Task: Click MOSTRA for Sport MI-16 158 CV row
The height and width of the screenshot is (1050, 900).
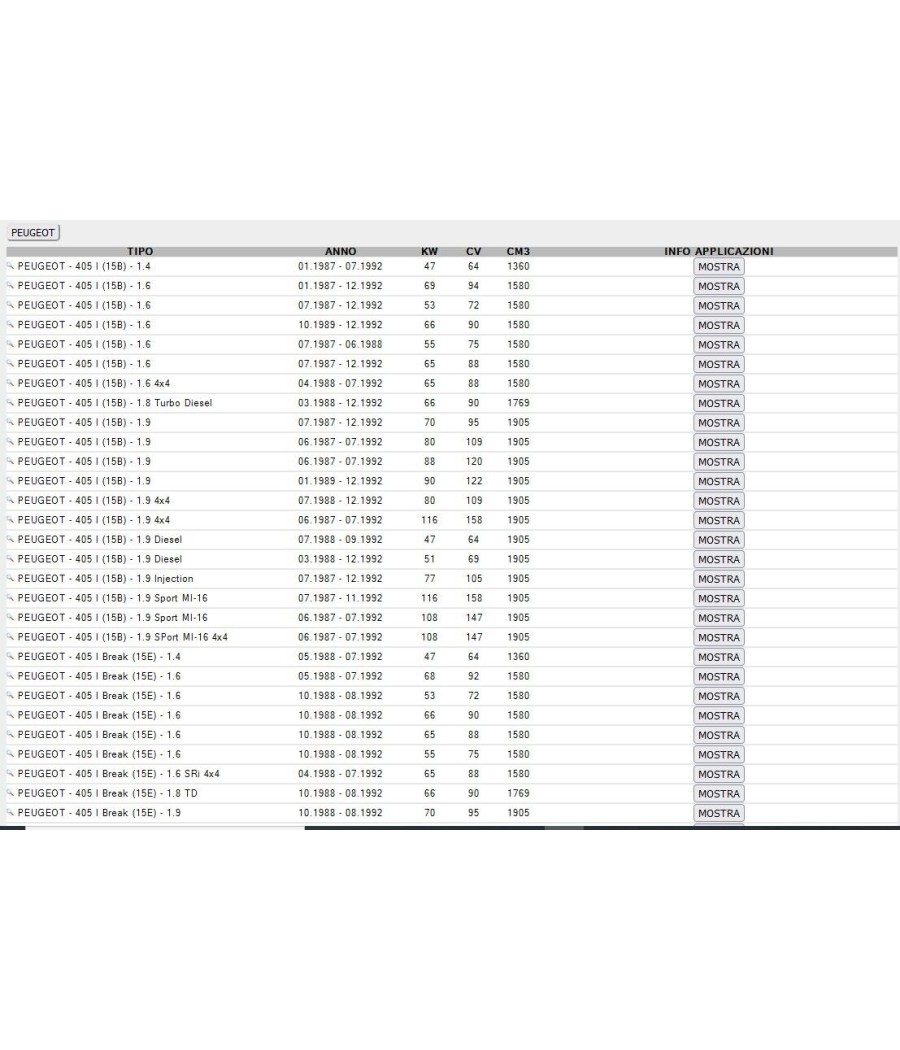Action: tap(719, 598)
